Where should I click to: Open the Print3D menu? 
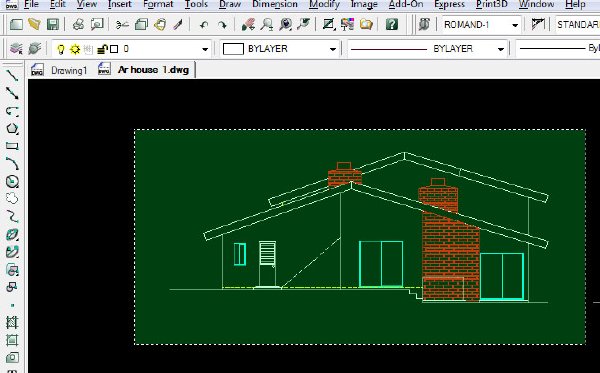click(x=491, y=5)
